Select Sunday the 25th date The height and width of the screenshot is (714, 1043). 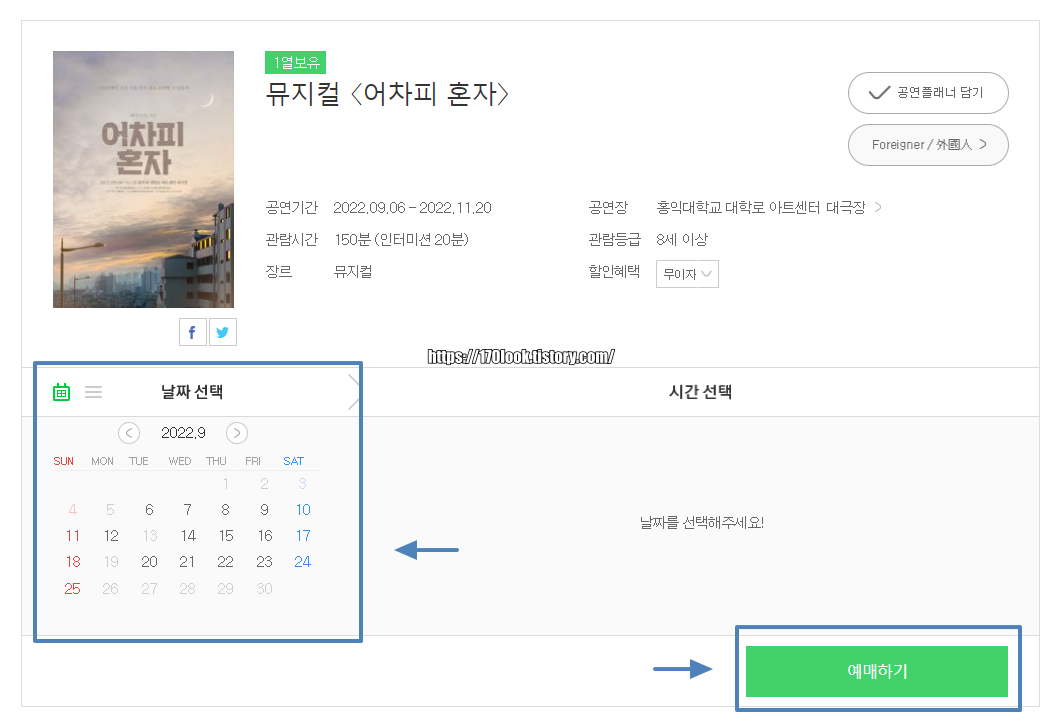pos(72,587)
